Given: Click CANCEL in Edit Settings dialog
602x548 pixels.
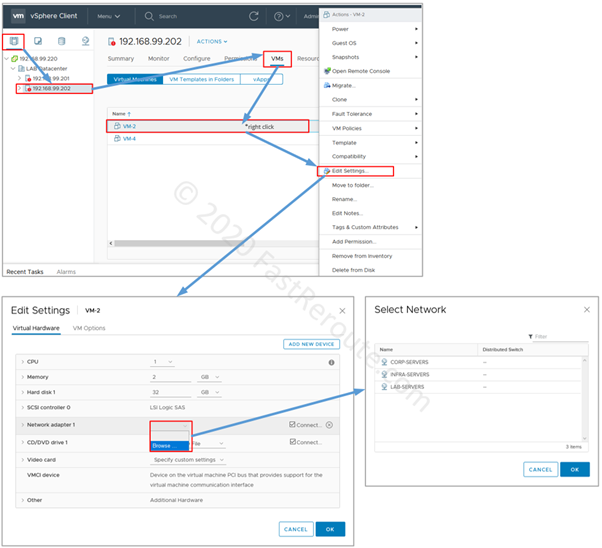Looking at the screenshot, I should pyautogui.click(x=296, y=529).
